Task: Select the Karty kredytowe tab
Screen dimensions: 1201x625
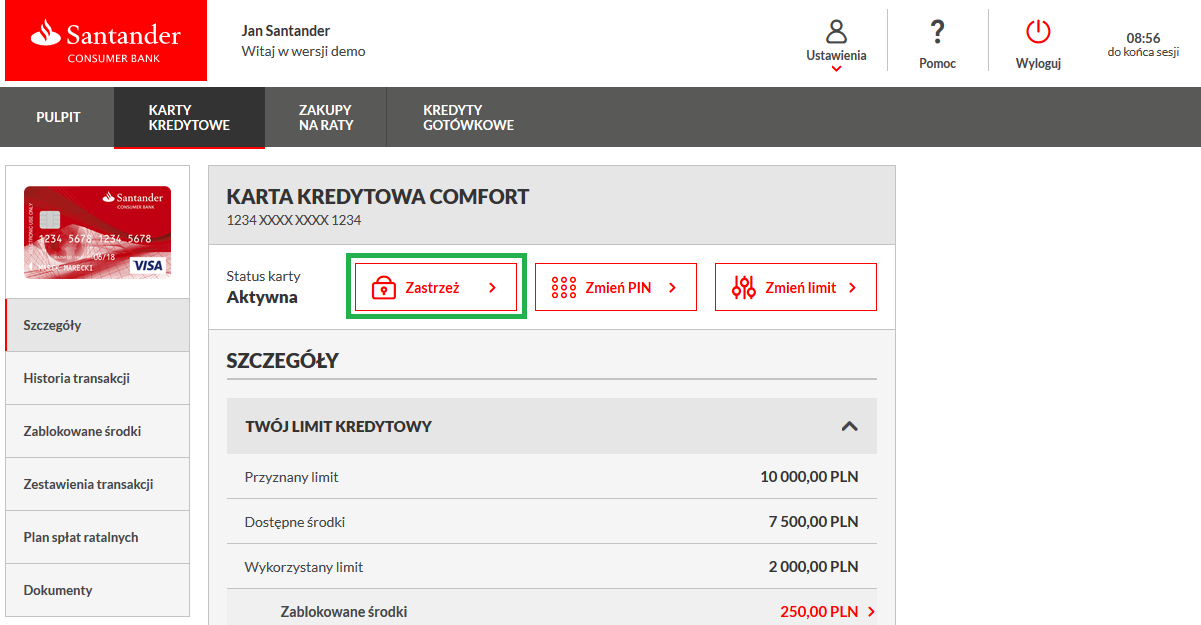Action: coord(189,117)
